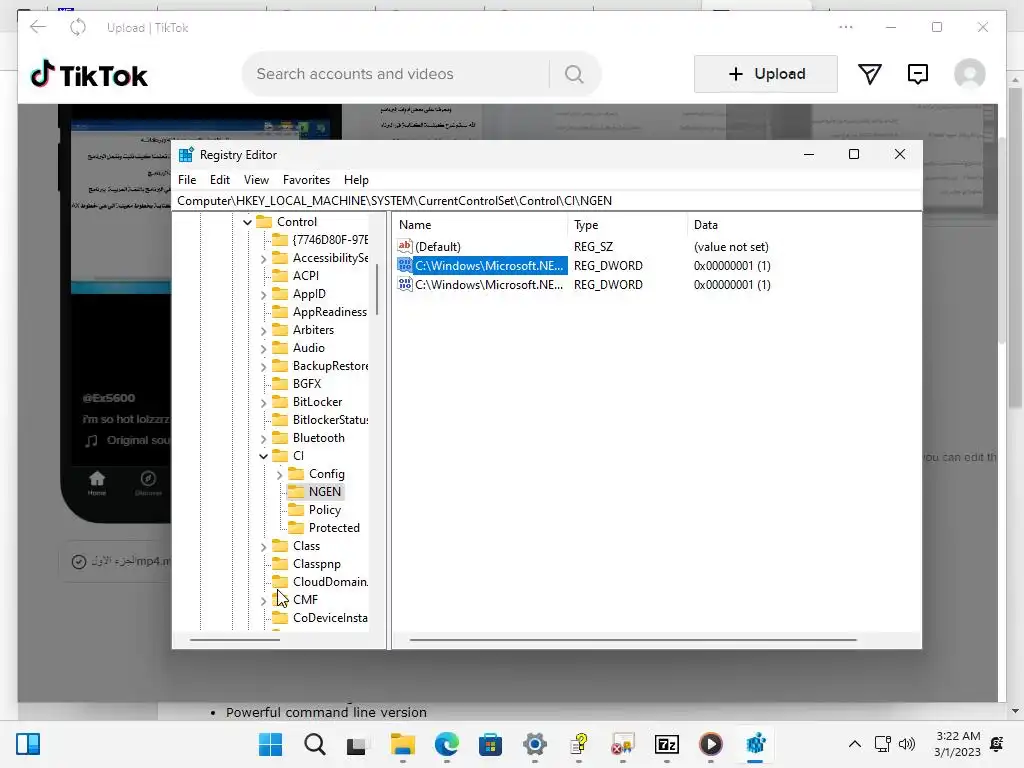Click Registry Editor taskbar icon
This screenshot has height=768, width=1024.
click(755, 744)
